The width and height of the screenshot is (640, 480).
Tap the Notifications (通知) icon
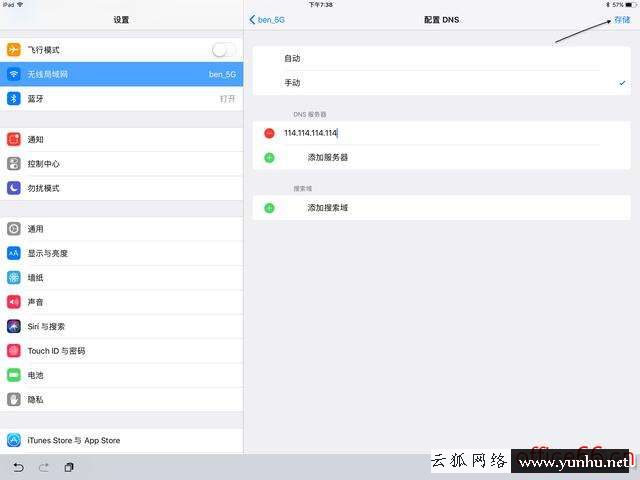click(13, 139)
